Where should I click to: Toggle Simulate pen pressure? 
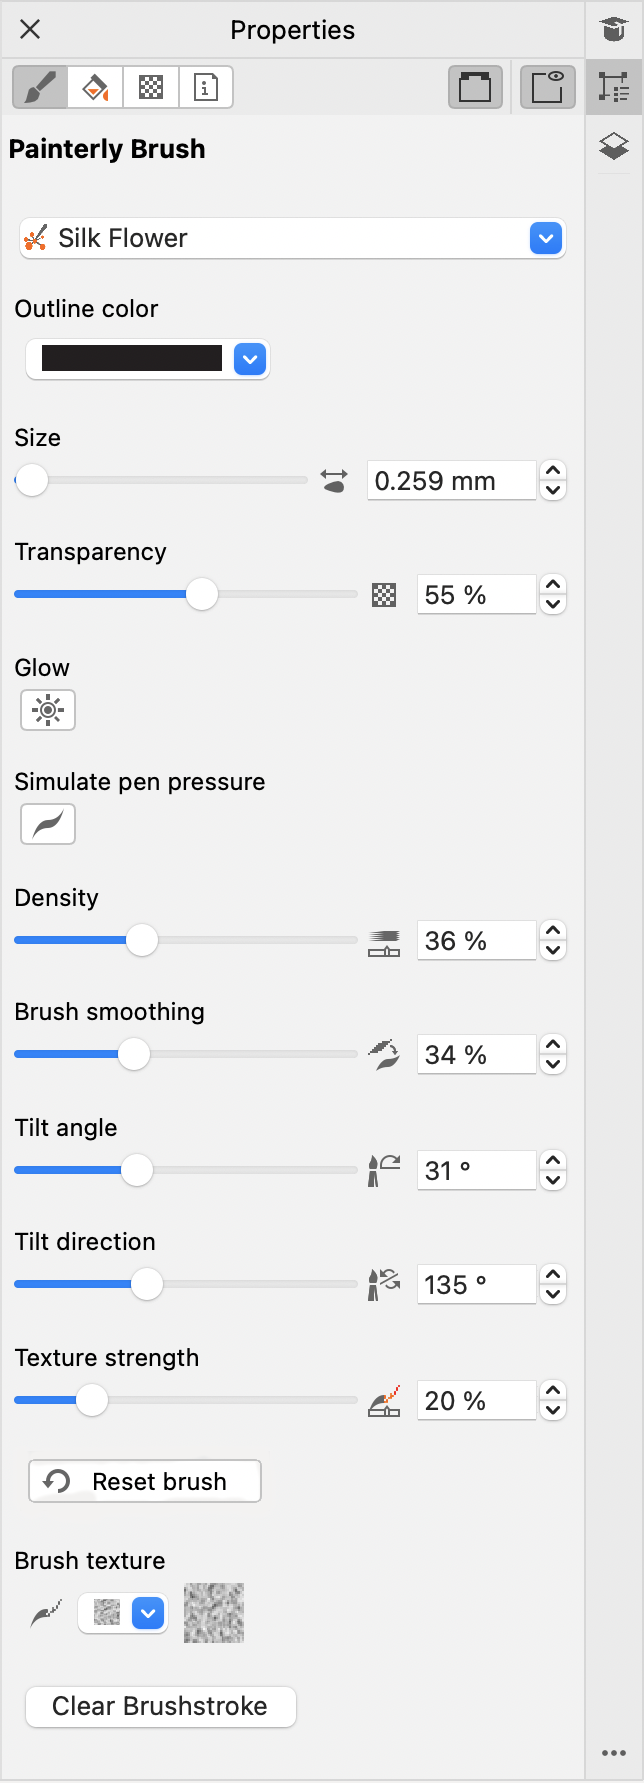[x=48, y=824]
